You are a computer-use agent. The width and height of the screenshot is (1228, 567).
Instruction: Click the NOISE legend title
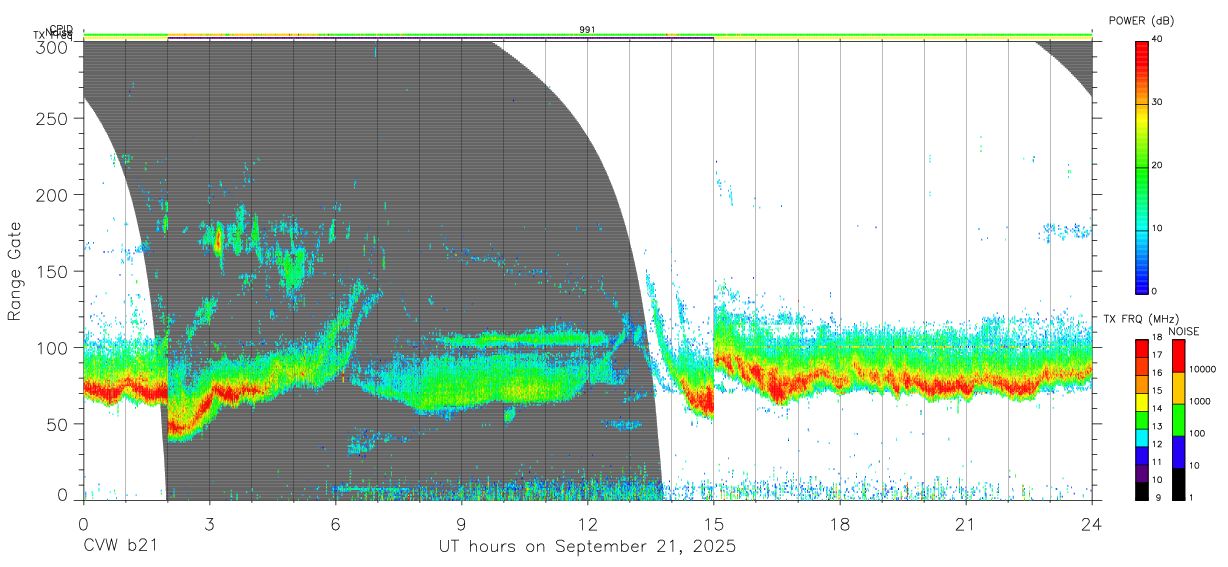click(1183, 331)
